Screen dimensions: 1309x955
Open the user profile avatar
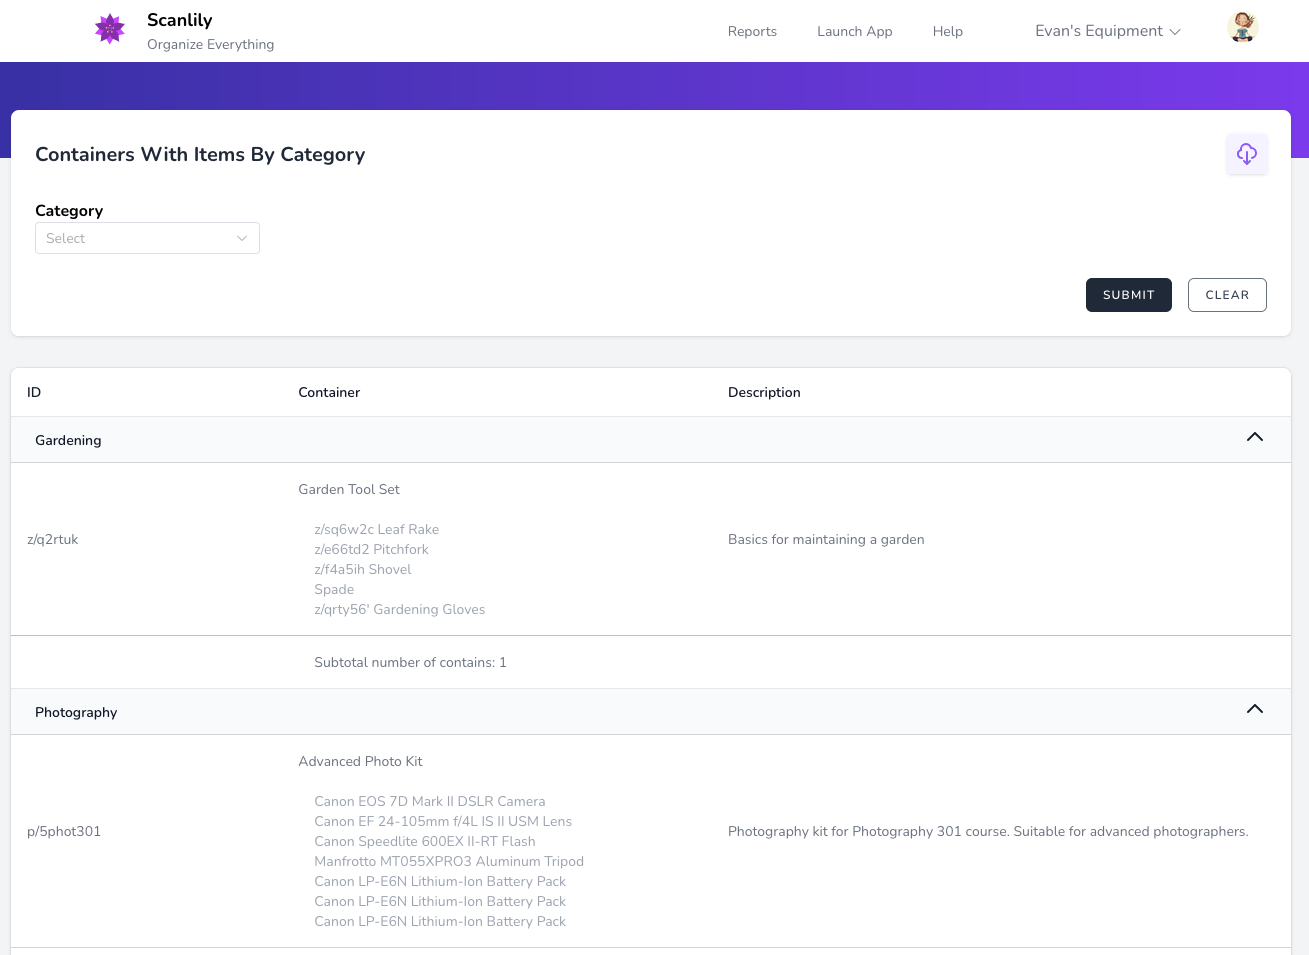pos(1242,28)
